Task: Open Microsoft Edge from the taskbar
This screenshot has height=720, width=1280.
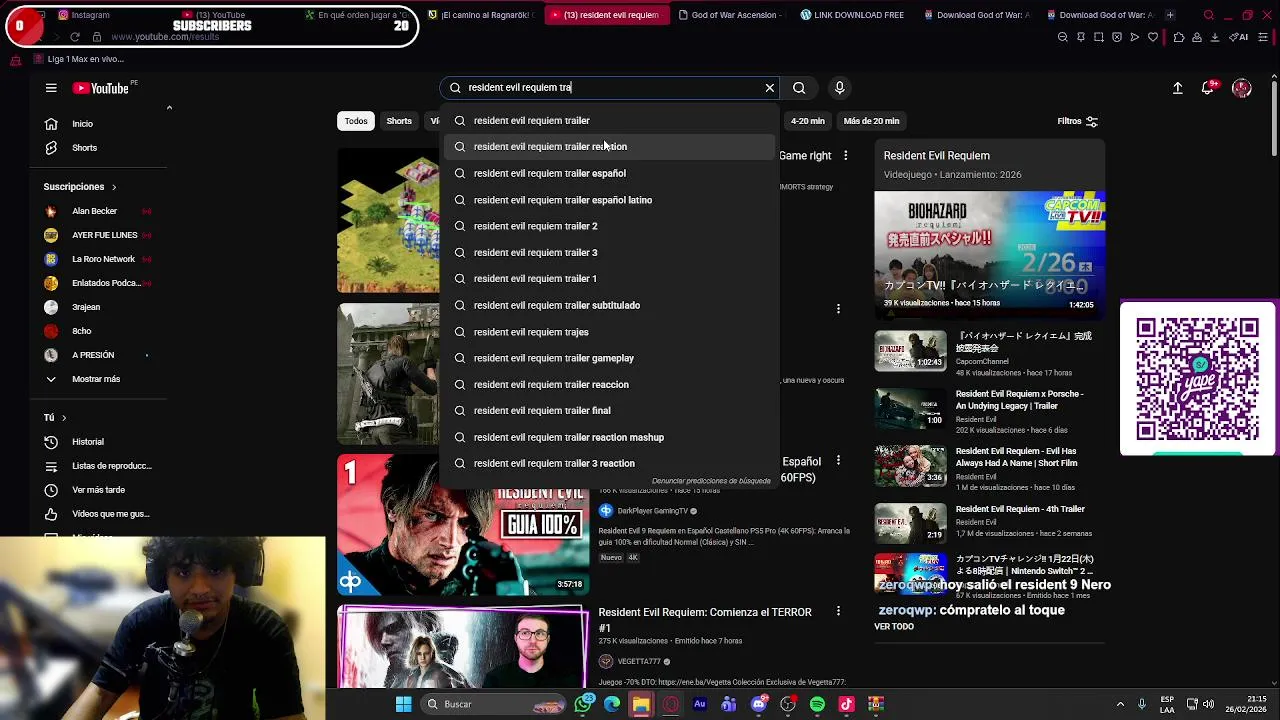Action: [612, 704]
